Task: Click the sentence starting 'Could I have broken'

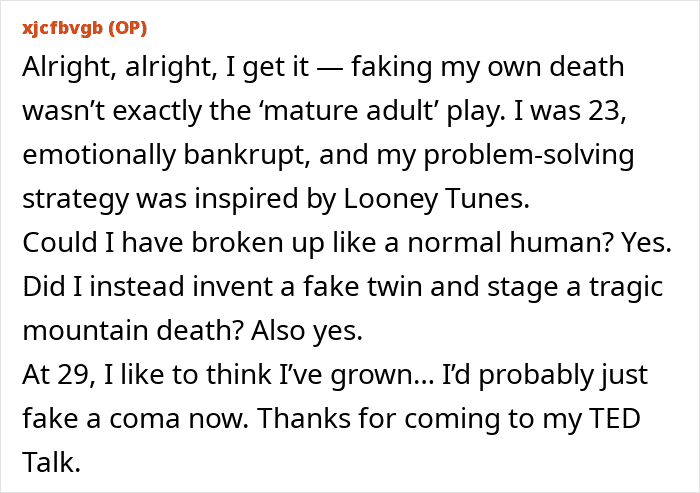Action: tap(347, 243)
